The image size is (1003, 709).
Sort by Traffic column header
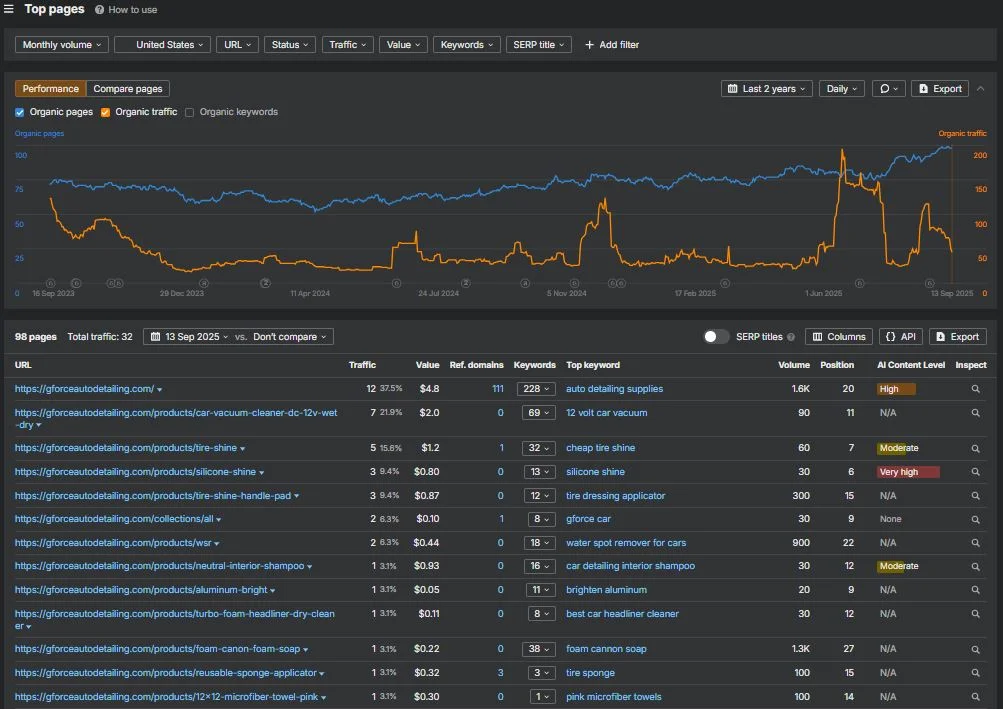(362, 365)
